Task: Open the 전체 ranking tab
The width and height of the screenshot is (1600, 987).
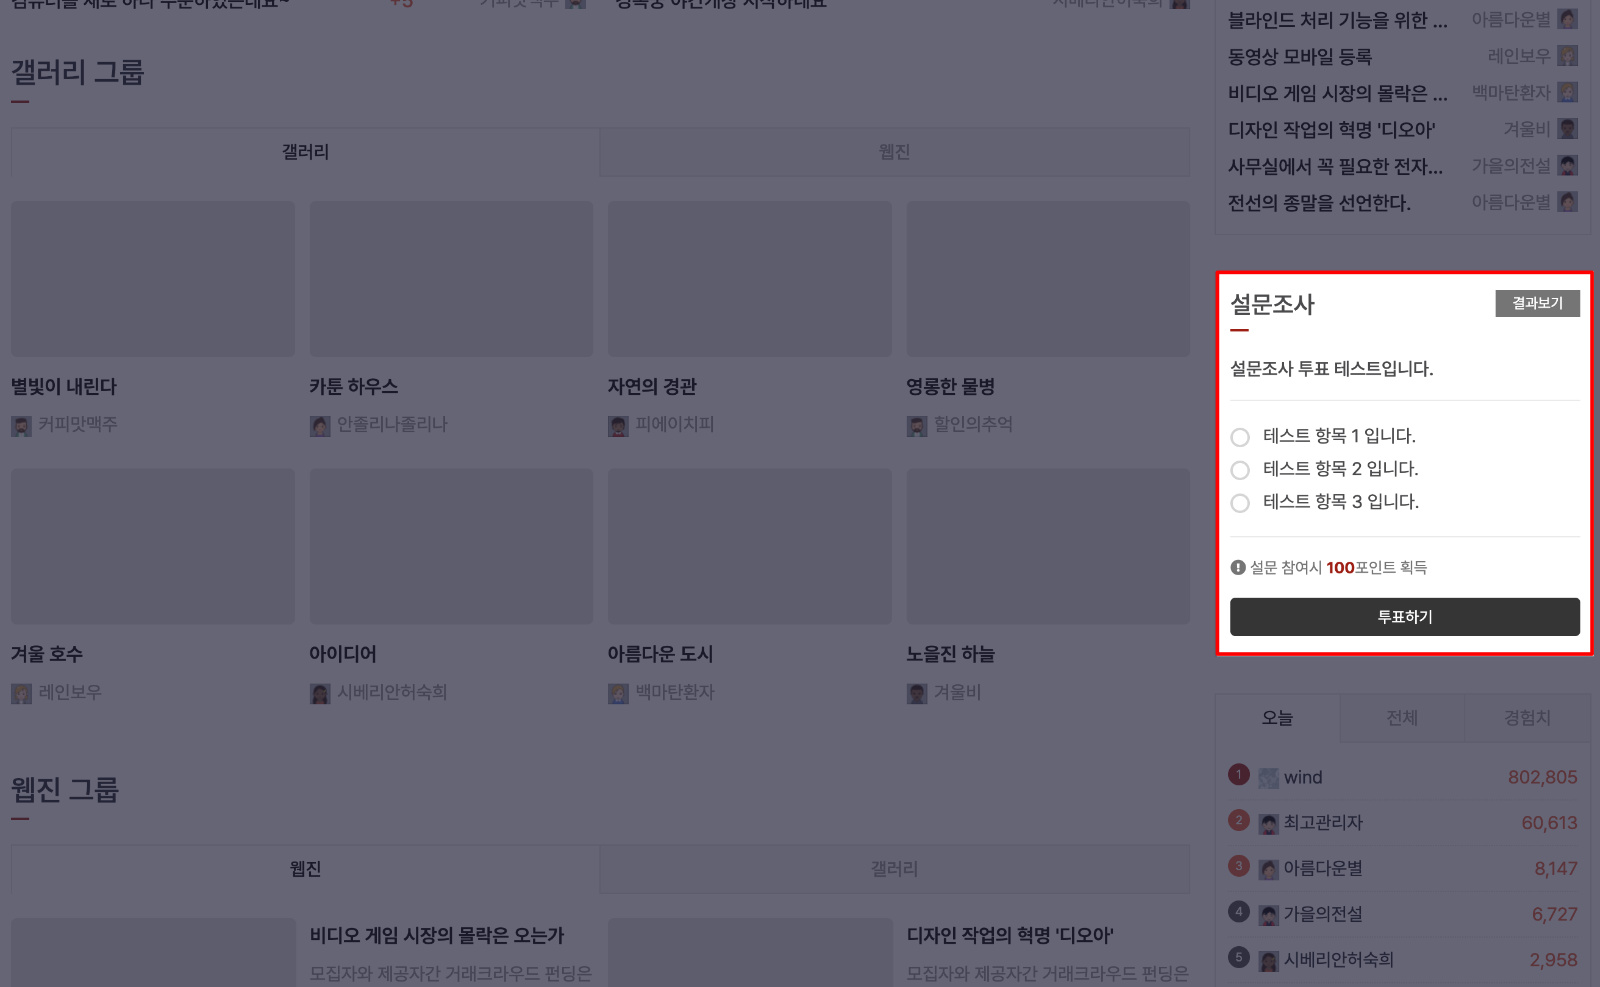Action: point(1402,718)
